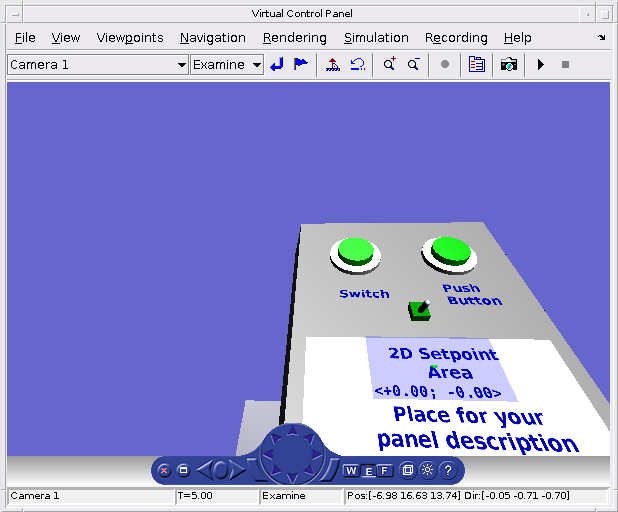Click 'Examine' in the status bar
This screenshot has height=512, width=618.
point(283,495)
